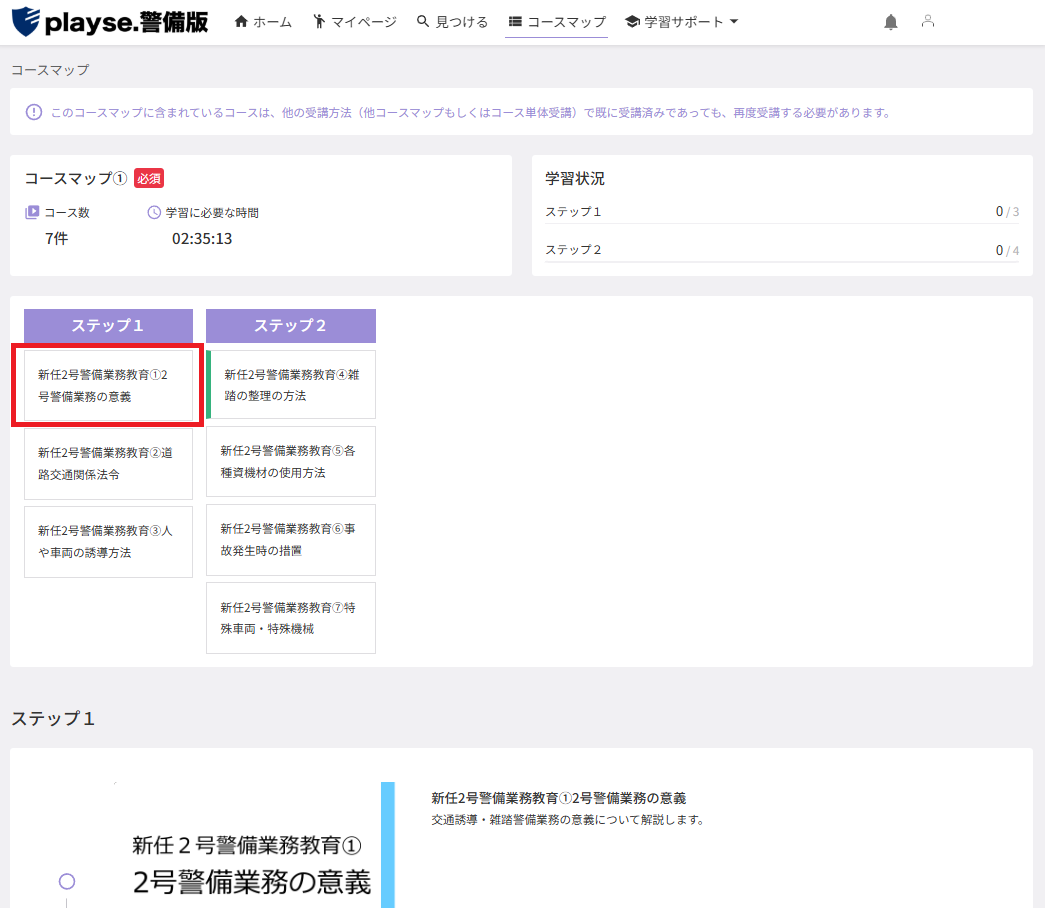The image size is (1045, 908).
Task: Click the 学習サポート graduation cap icon
Action: point(632,21)
